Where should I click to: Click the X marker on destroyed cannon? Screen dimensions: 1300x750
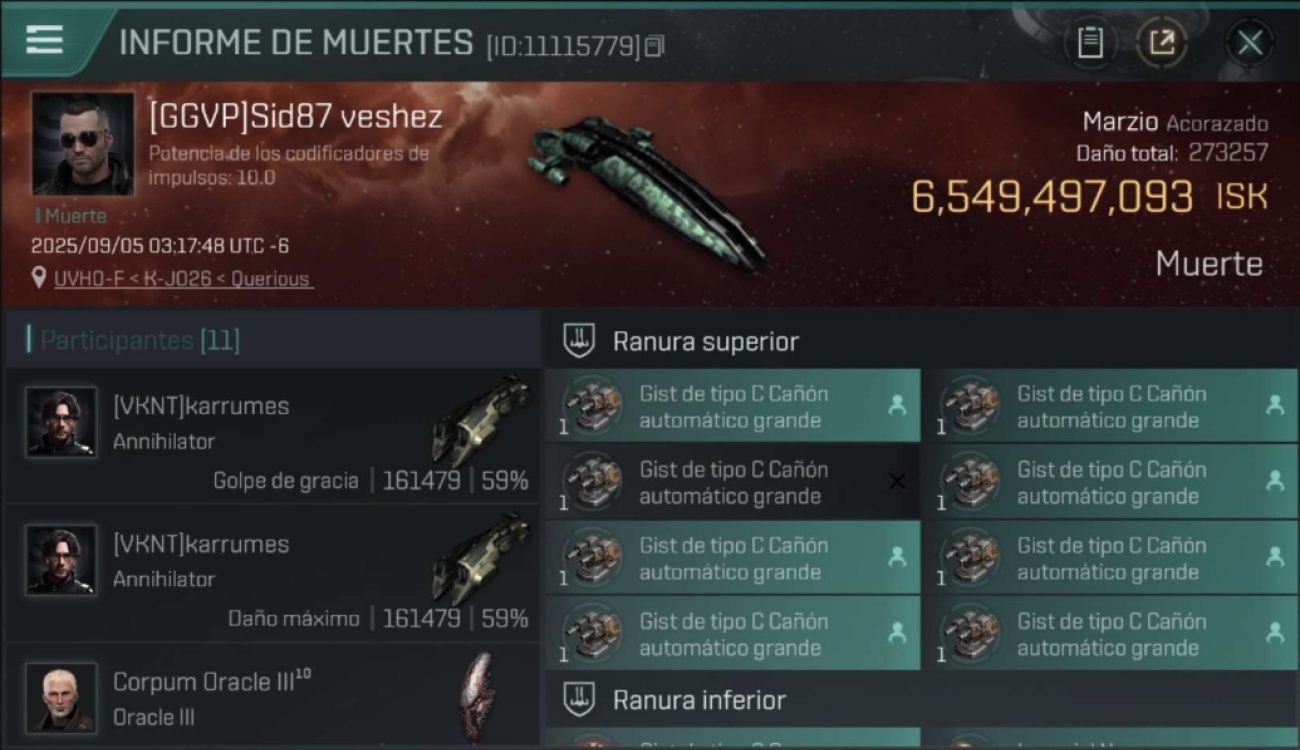pos(897,482)
